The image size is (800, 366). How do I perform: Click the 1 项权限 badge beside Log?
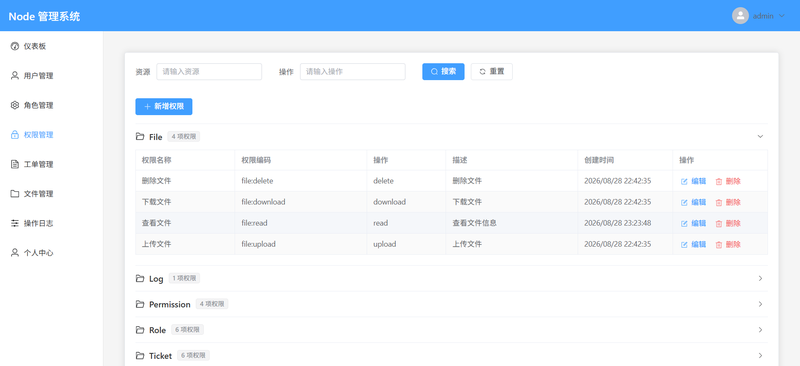tap(184, 279)
